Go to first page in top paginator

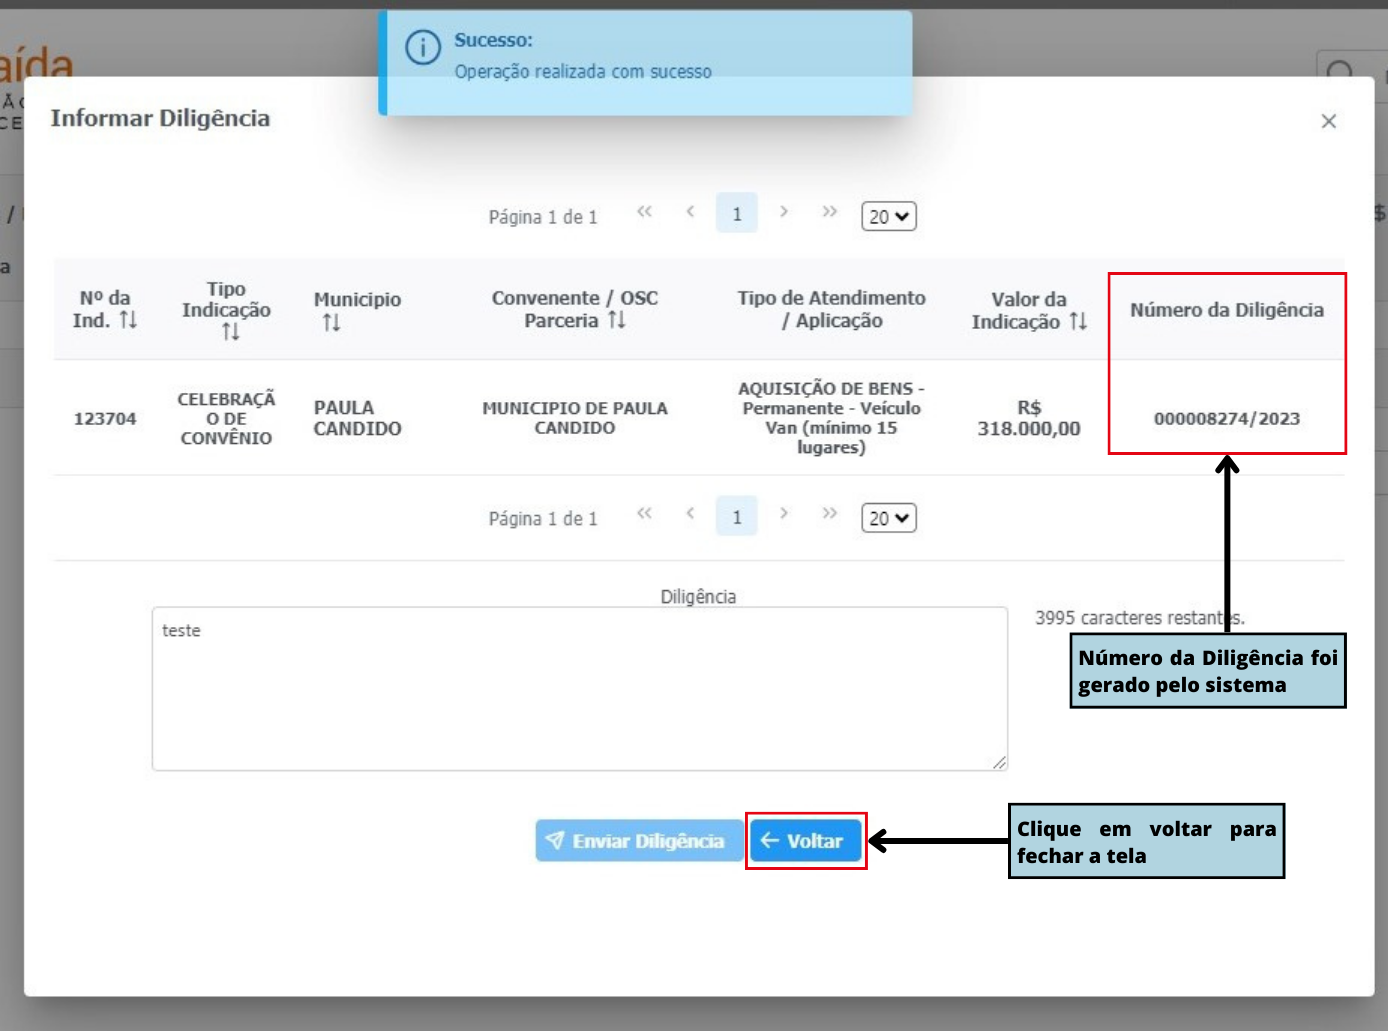[644, 213]
